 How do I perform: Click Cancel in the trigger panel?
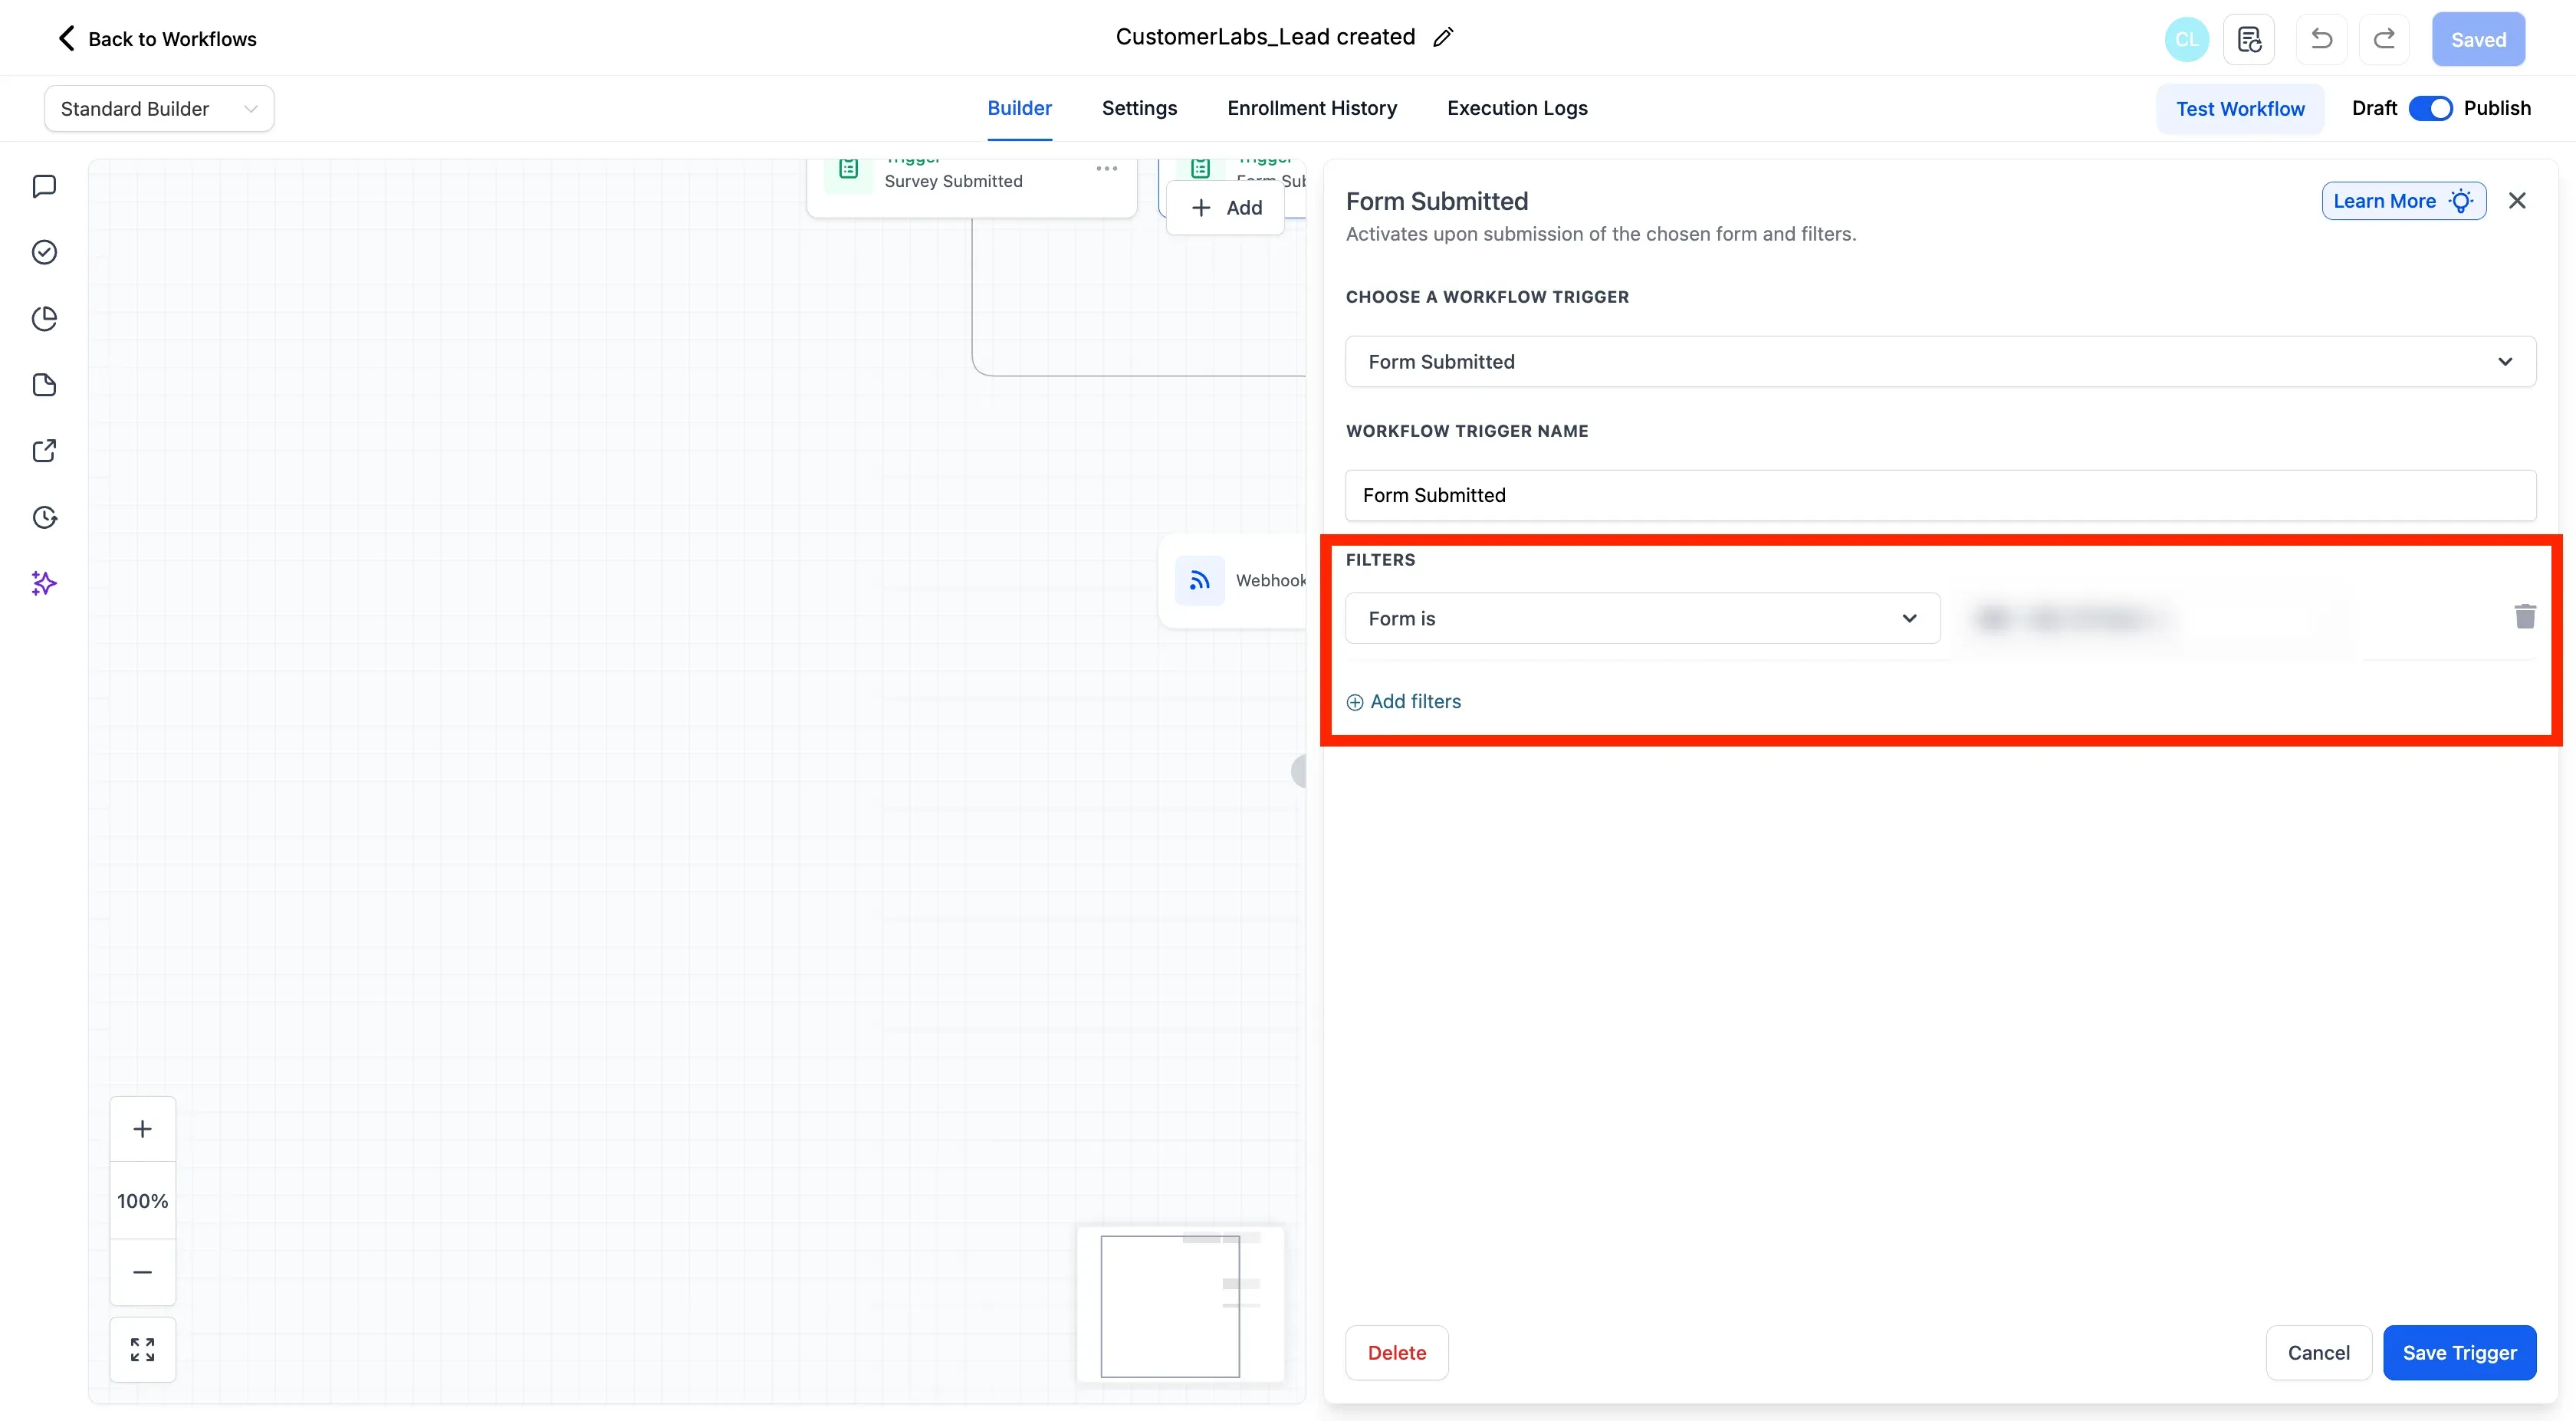(2318, 1353)
